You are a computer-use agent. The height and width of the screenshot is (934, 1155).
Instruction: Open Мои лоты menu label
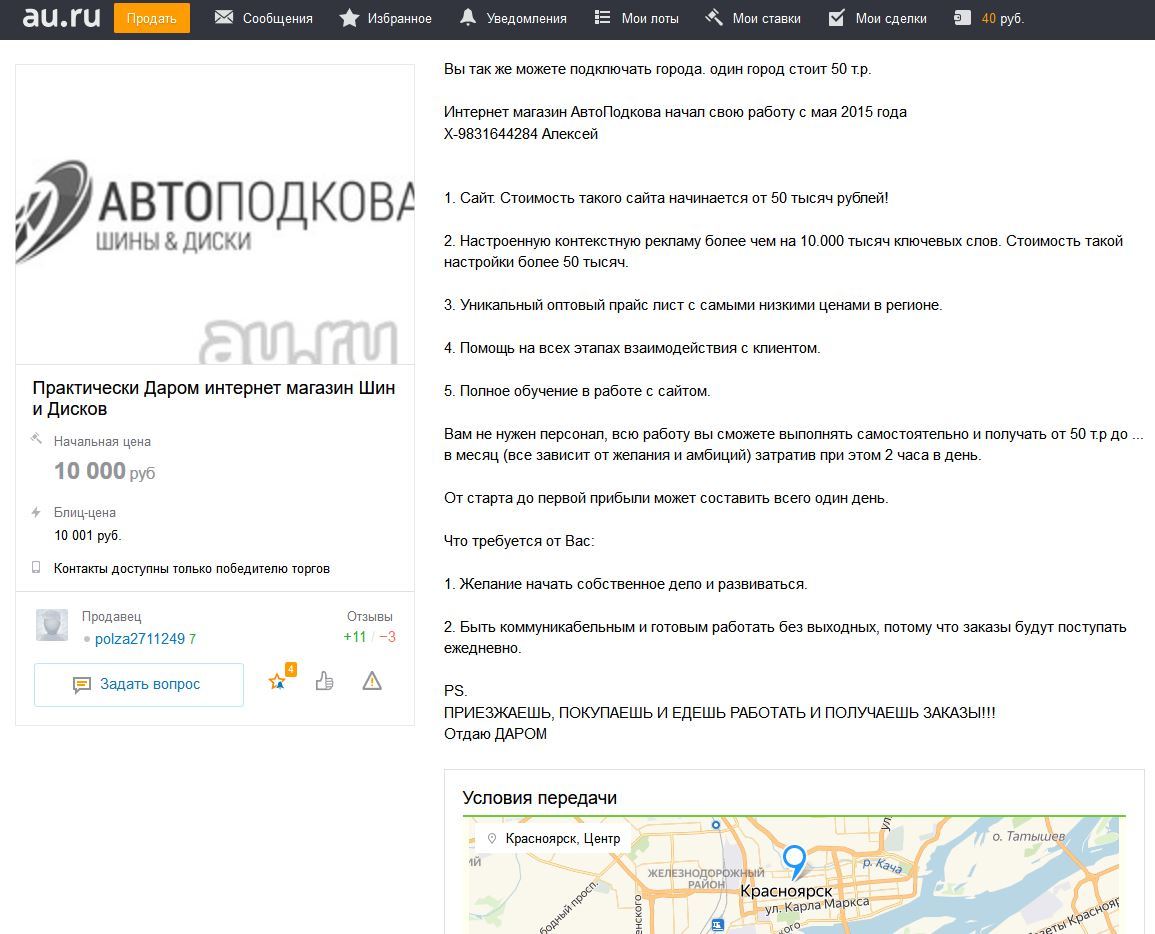pos(650,18)
